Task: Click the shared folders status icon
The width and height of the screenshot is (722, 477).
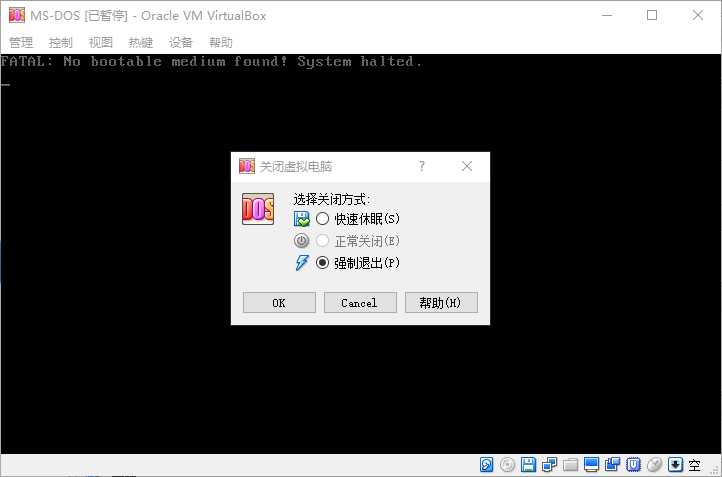Action: 570,465
